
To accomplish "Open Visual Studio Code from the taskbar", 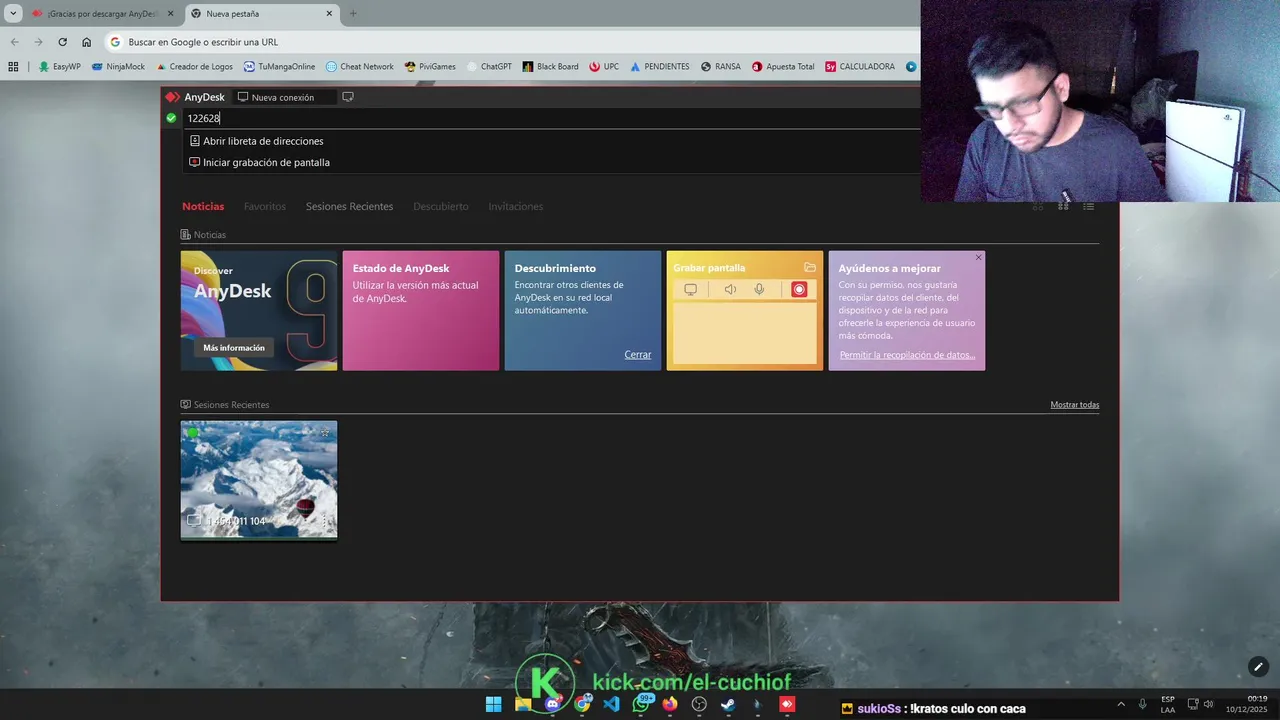I will 611,704.
